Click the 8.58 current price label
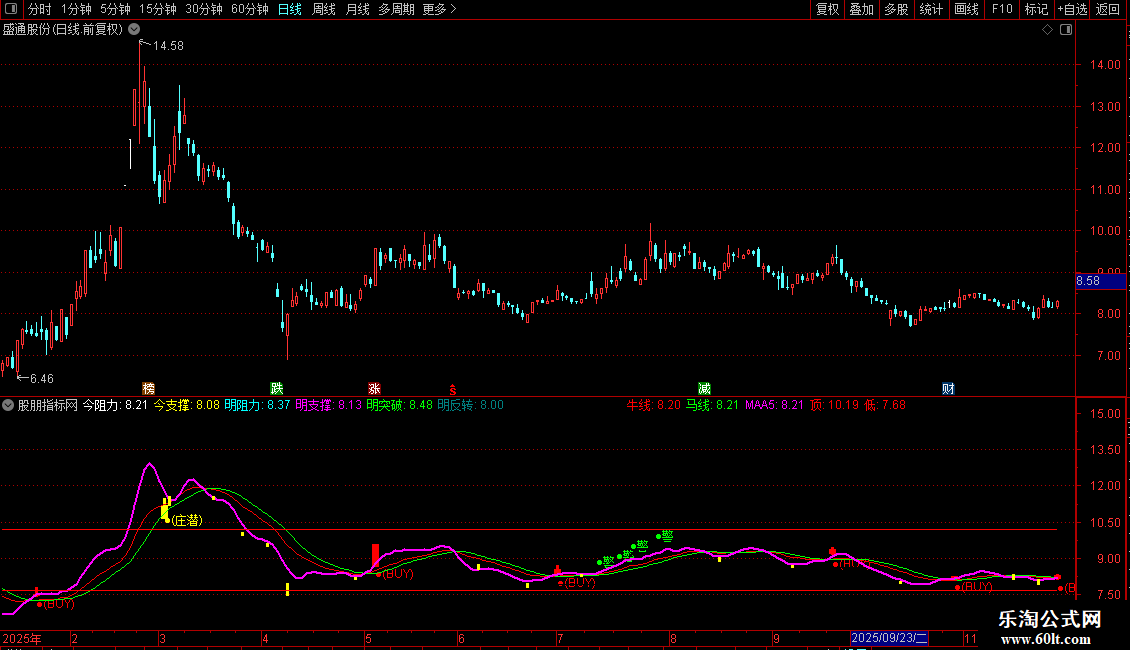1130x650 pixels. (1087, 282)
